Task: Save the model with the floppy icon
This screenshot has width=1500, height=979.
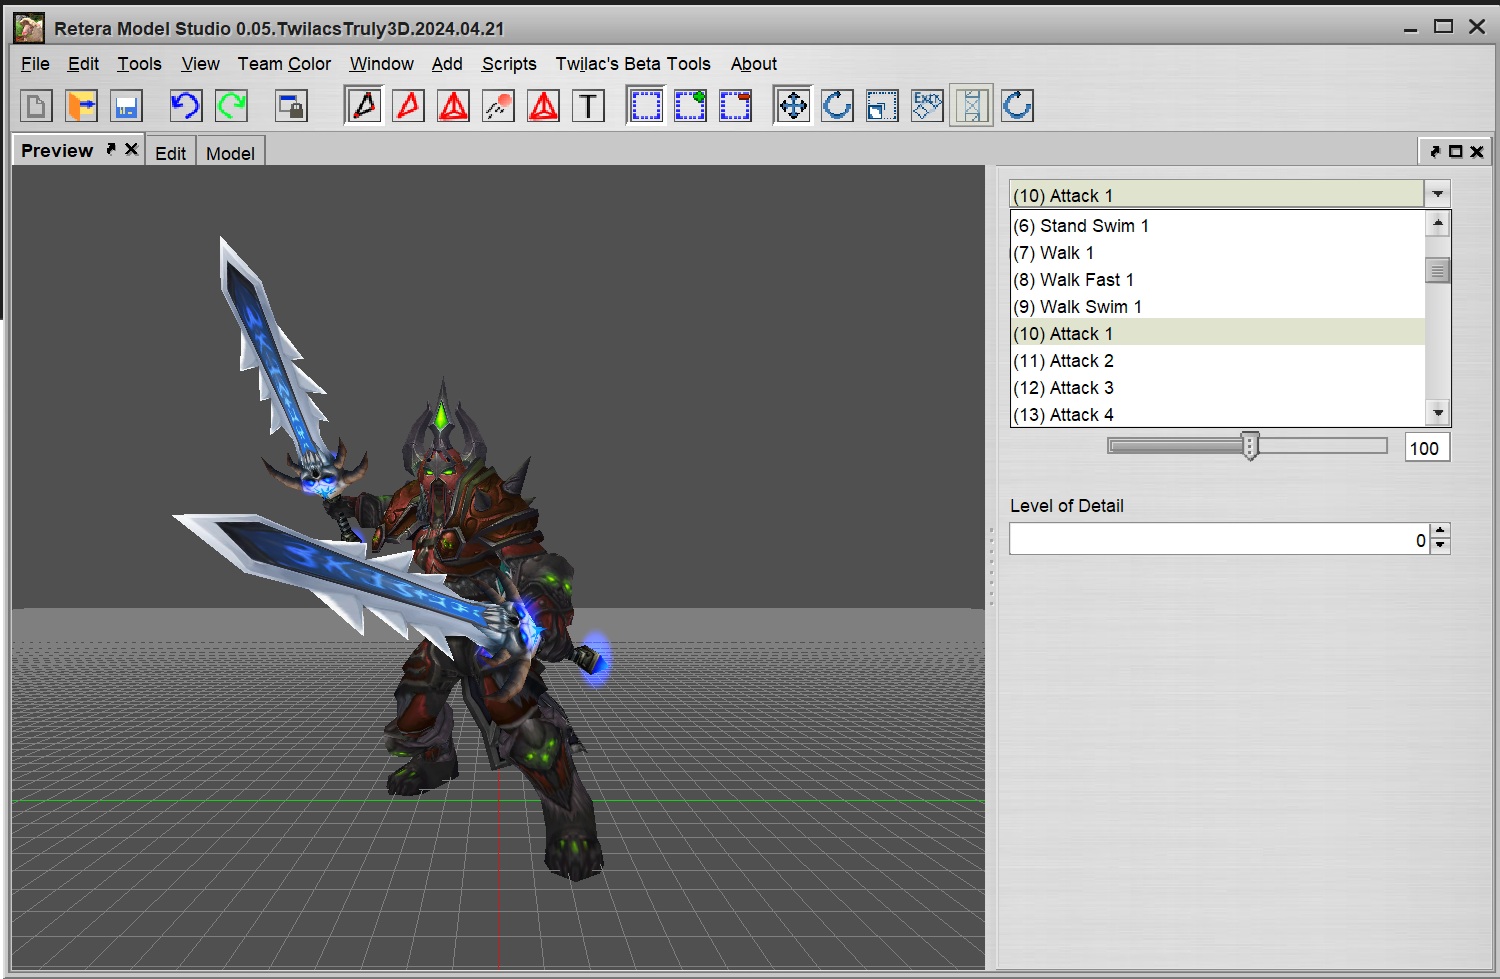Action: [126, 106]
